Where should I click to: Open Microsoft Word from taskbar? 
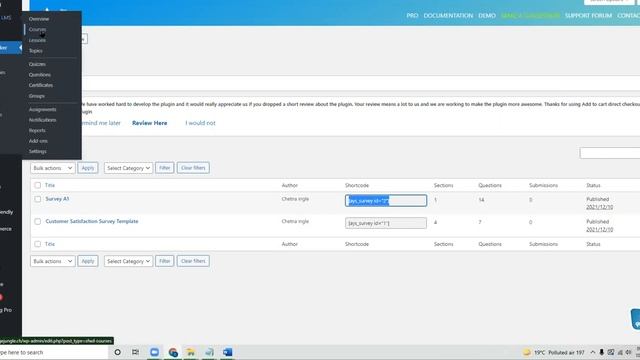pyautogui.click(x=228, y=352)
